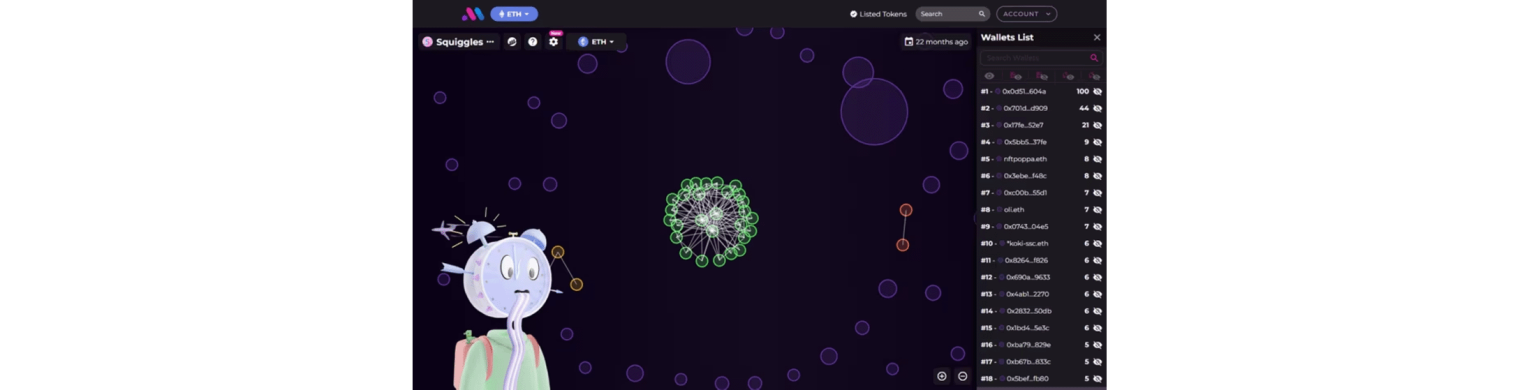The image size is (1536, 390).
Task: Open the Squiggles three-dots menu
Action: tap(490, 42)
